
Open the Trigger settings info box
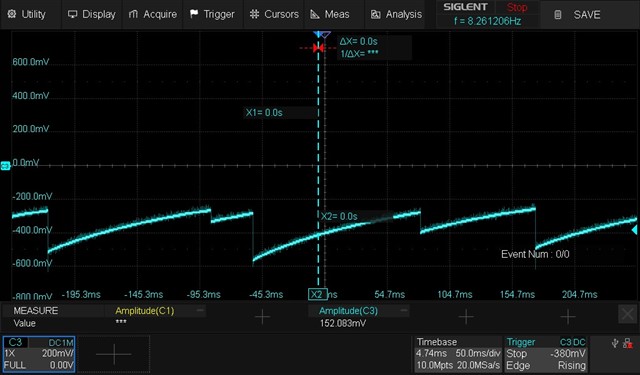point(546,354)
